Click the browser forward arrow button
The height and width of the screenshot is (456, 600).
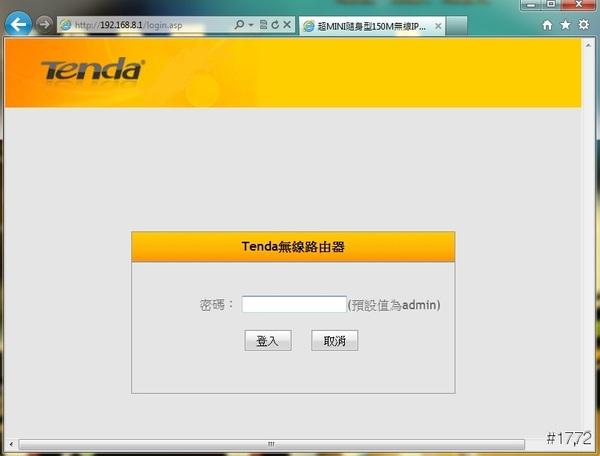click(x=44, y=24)
